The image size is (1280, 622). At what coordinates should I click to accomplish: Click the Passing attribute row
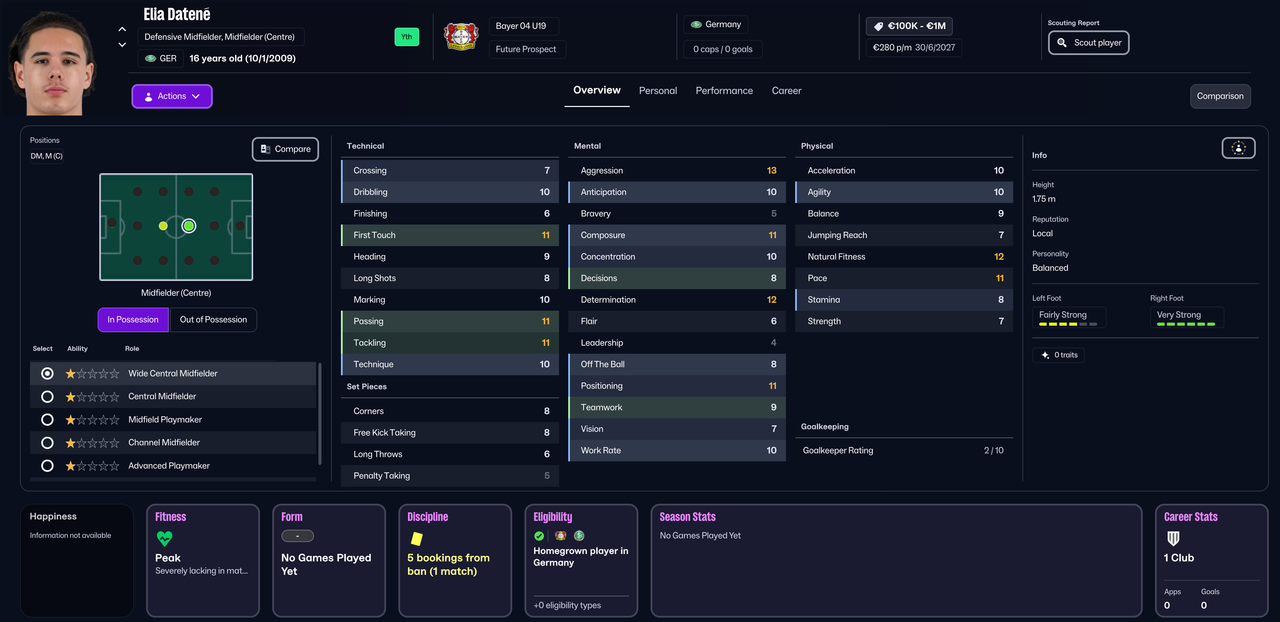(450, 321)
